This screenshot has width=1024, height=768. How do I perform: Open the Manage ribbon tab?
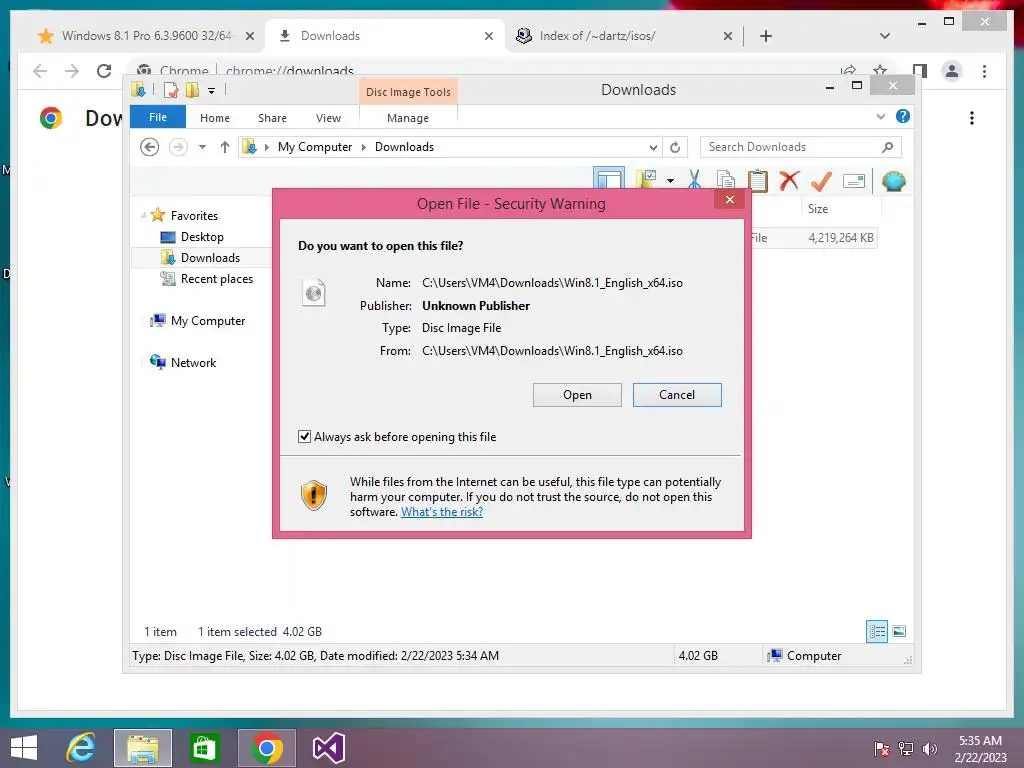tap(408, 118)
